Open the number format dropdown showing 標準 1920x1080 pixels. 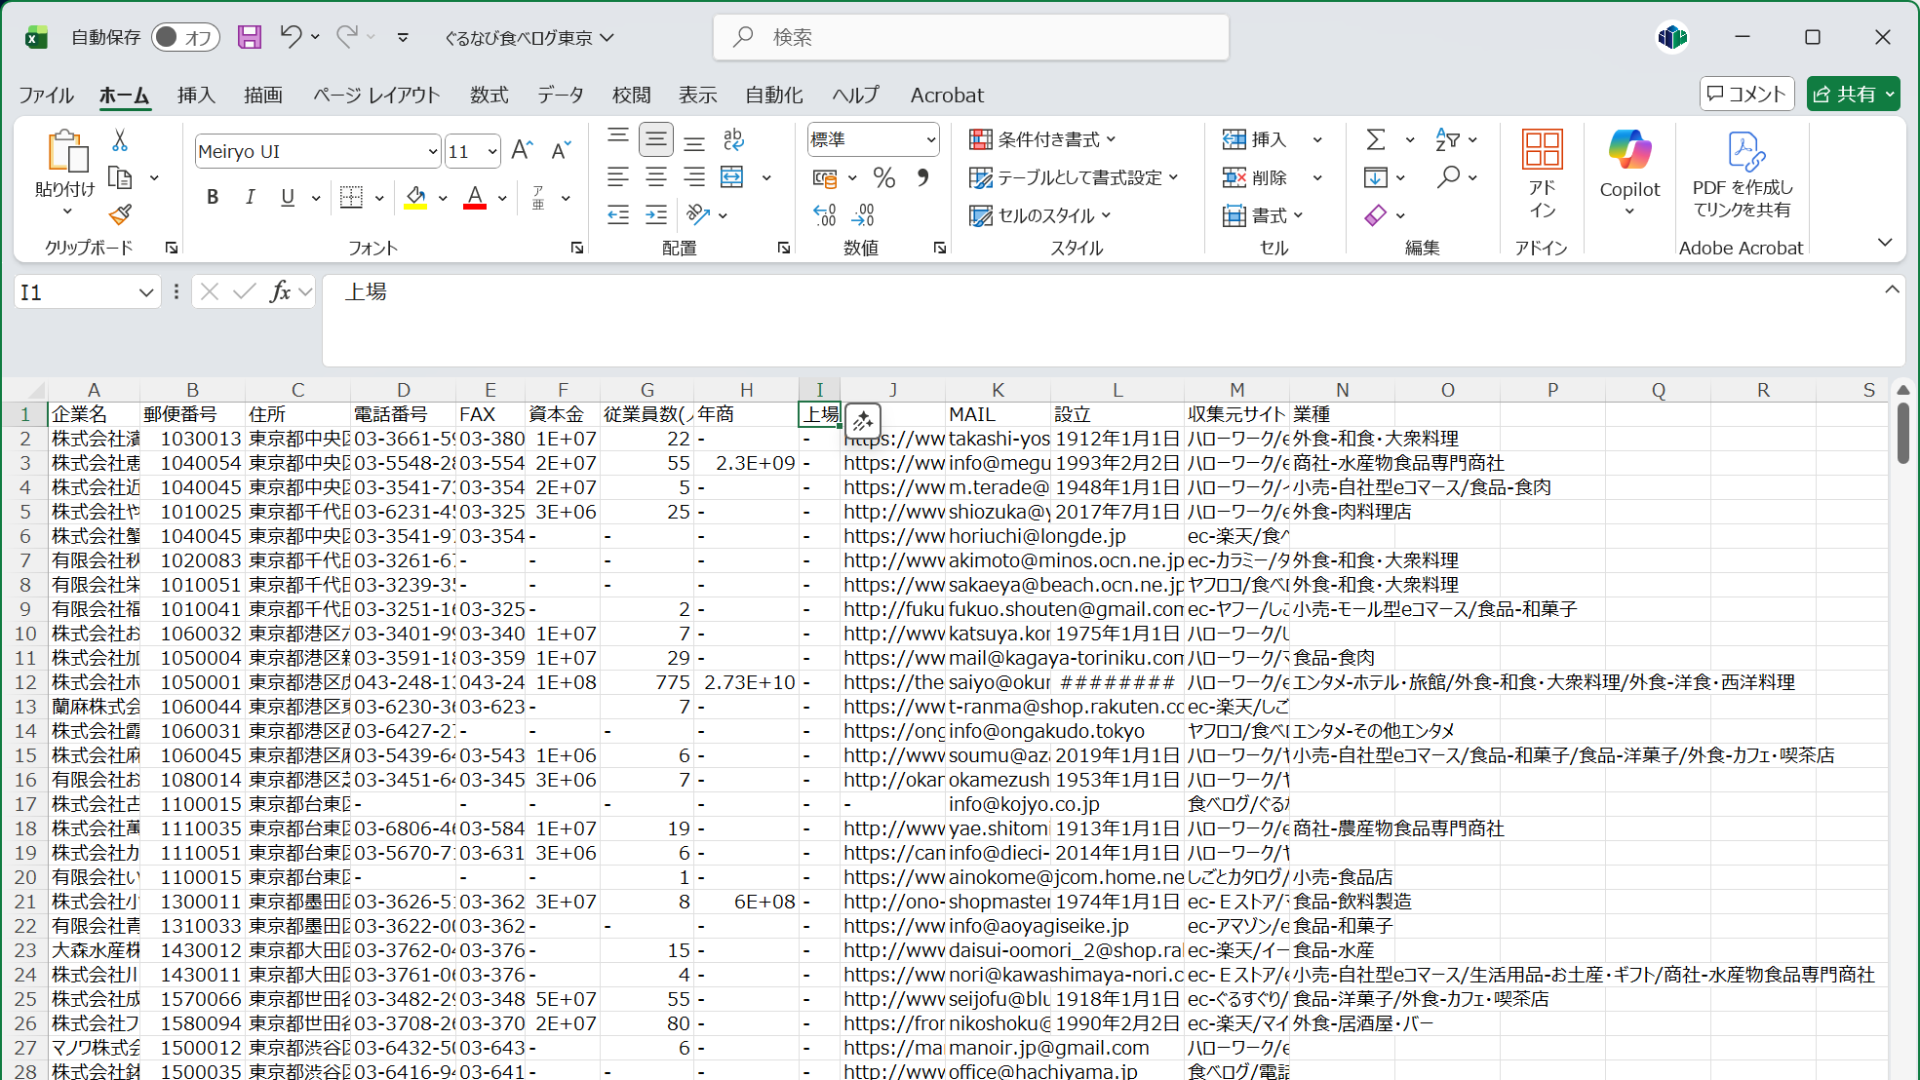coord(930,140)
